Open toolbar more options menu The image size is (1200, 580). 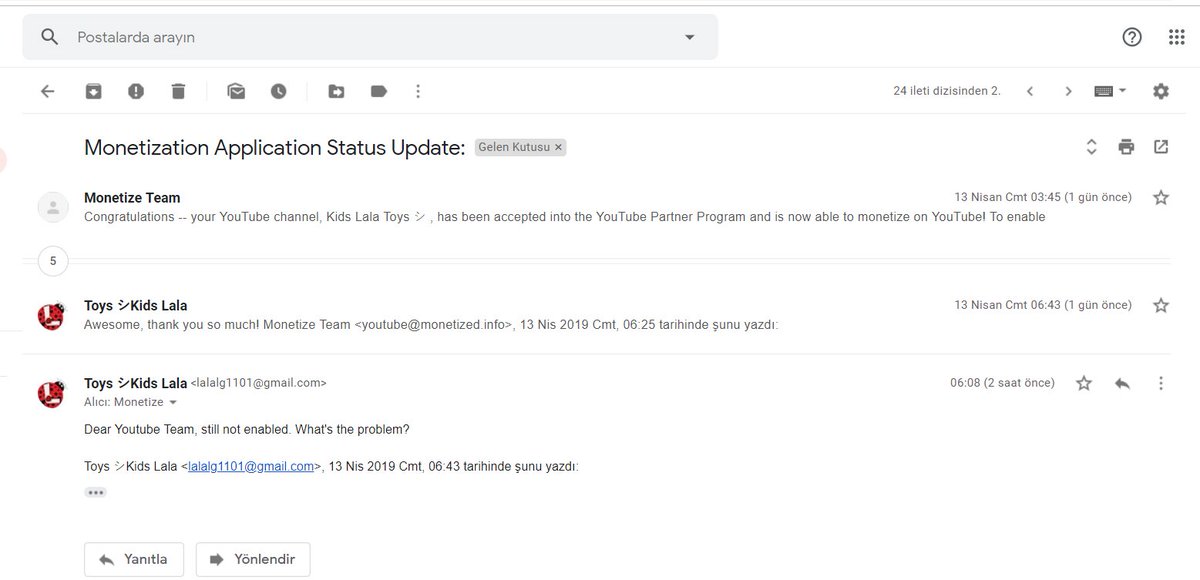418,91
